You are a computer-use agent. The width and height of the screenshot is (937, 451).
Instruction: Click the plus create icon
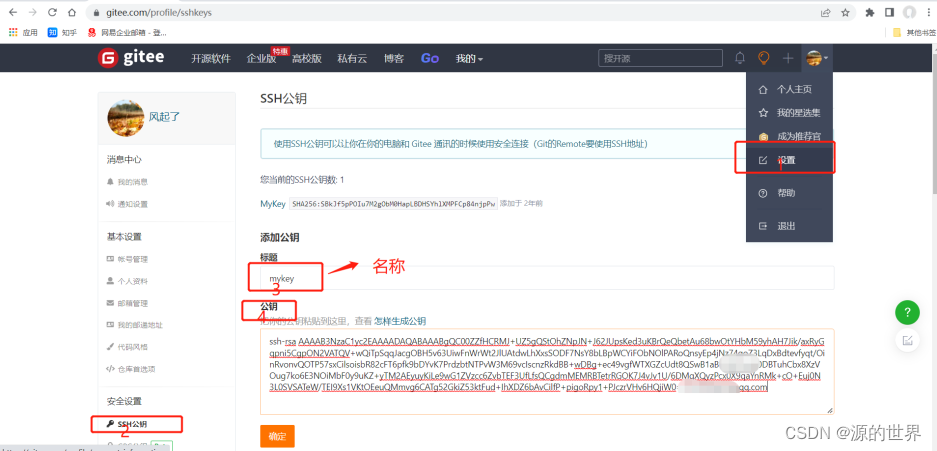pos(788,58)
